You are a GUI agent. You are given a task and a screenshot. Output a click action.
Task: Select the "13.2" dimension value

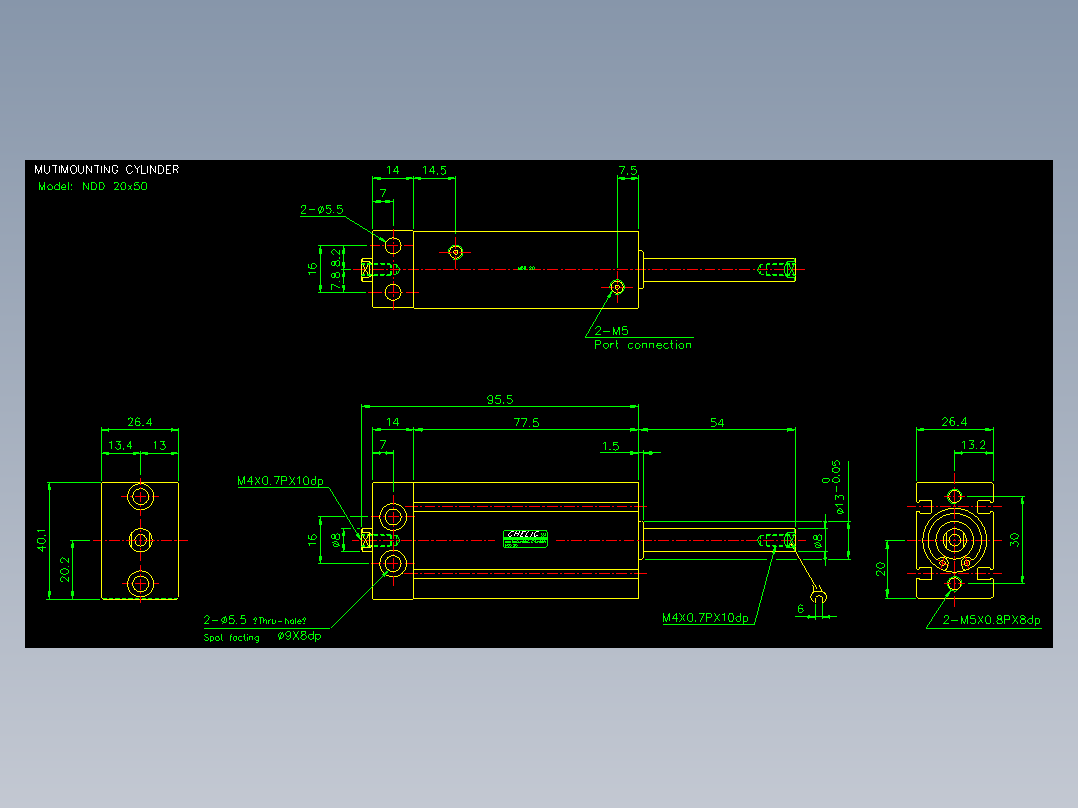point(974,445)
